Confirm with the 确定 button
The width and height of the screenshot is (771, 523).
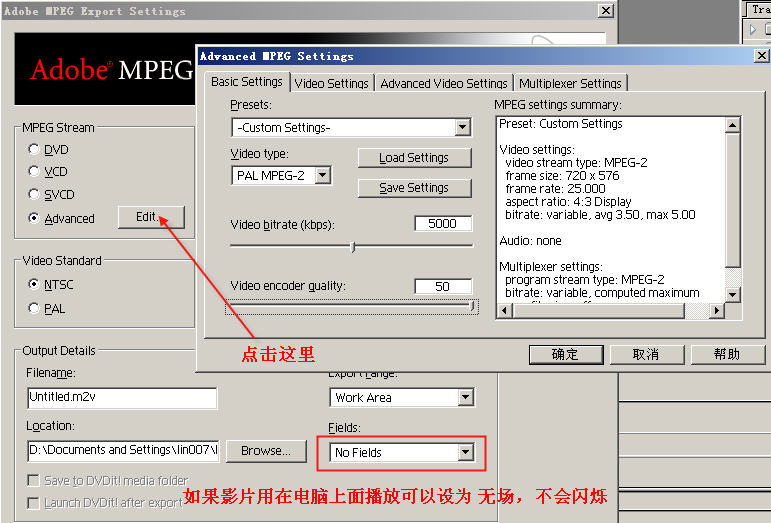[x=565, y=354]
